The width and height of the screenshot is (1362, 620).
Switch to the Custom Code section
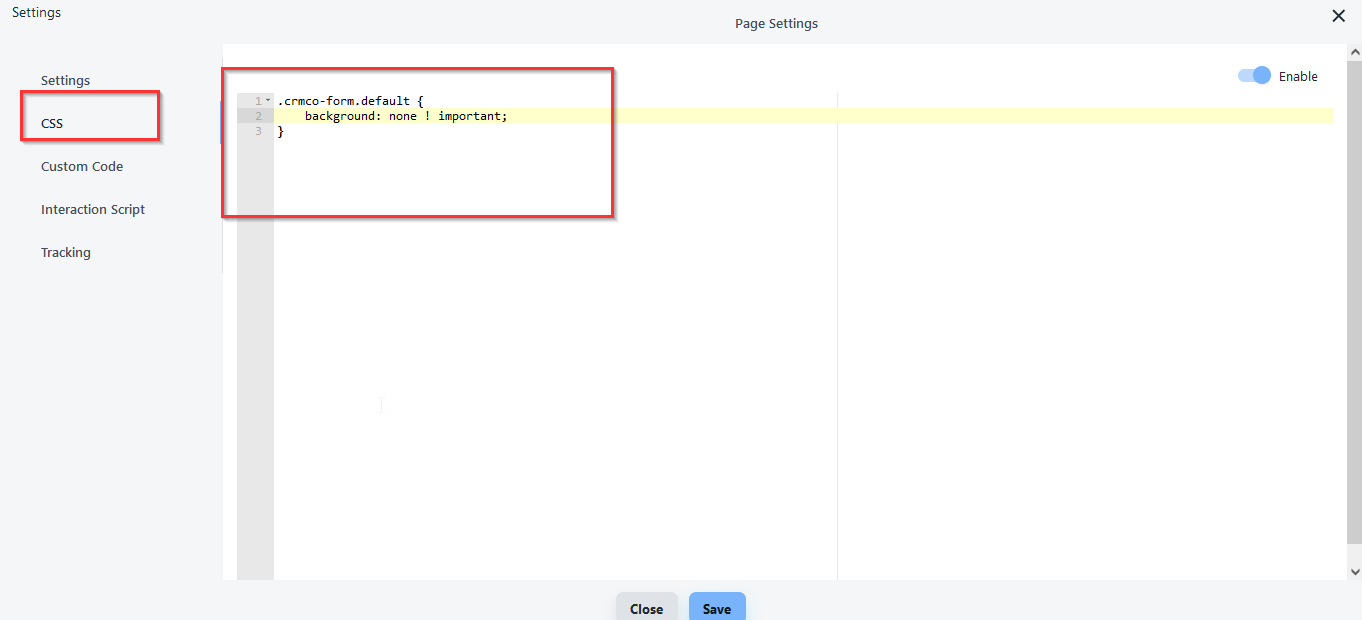(x=82, y=166)
